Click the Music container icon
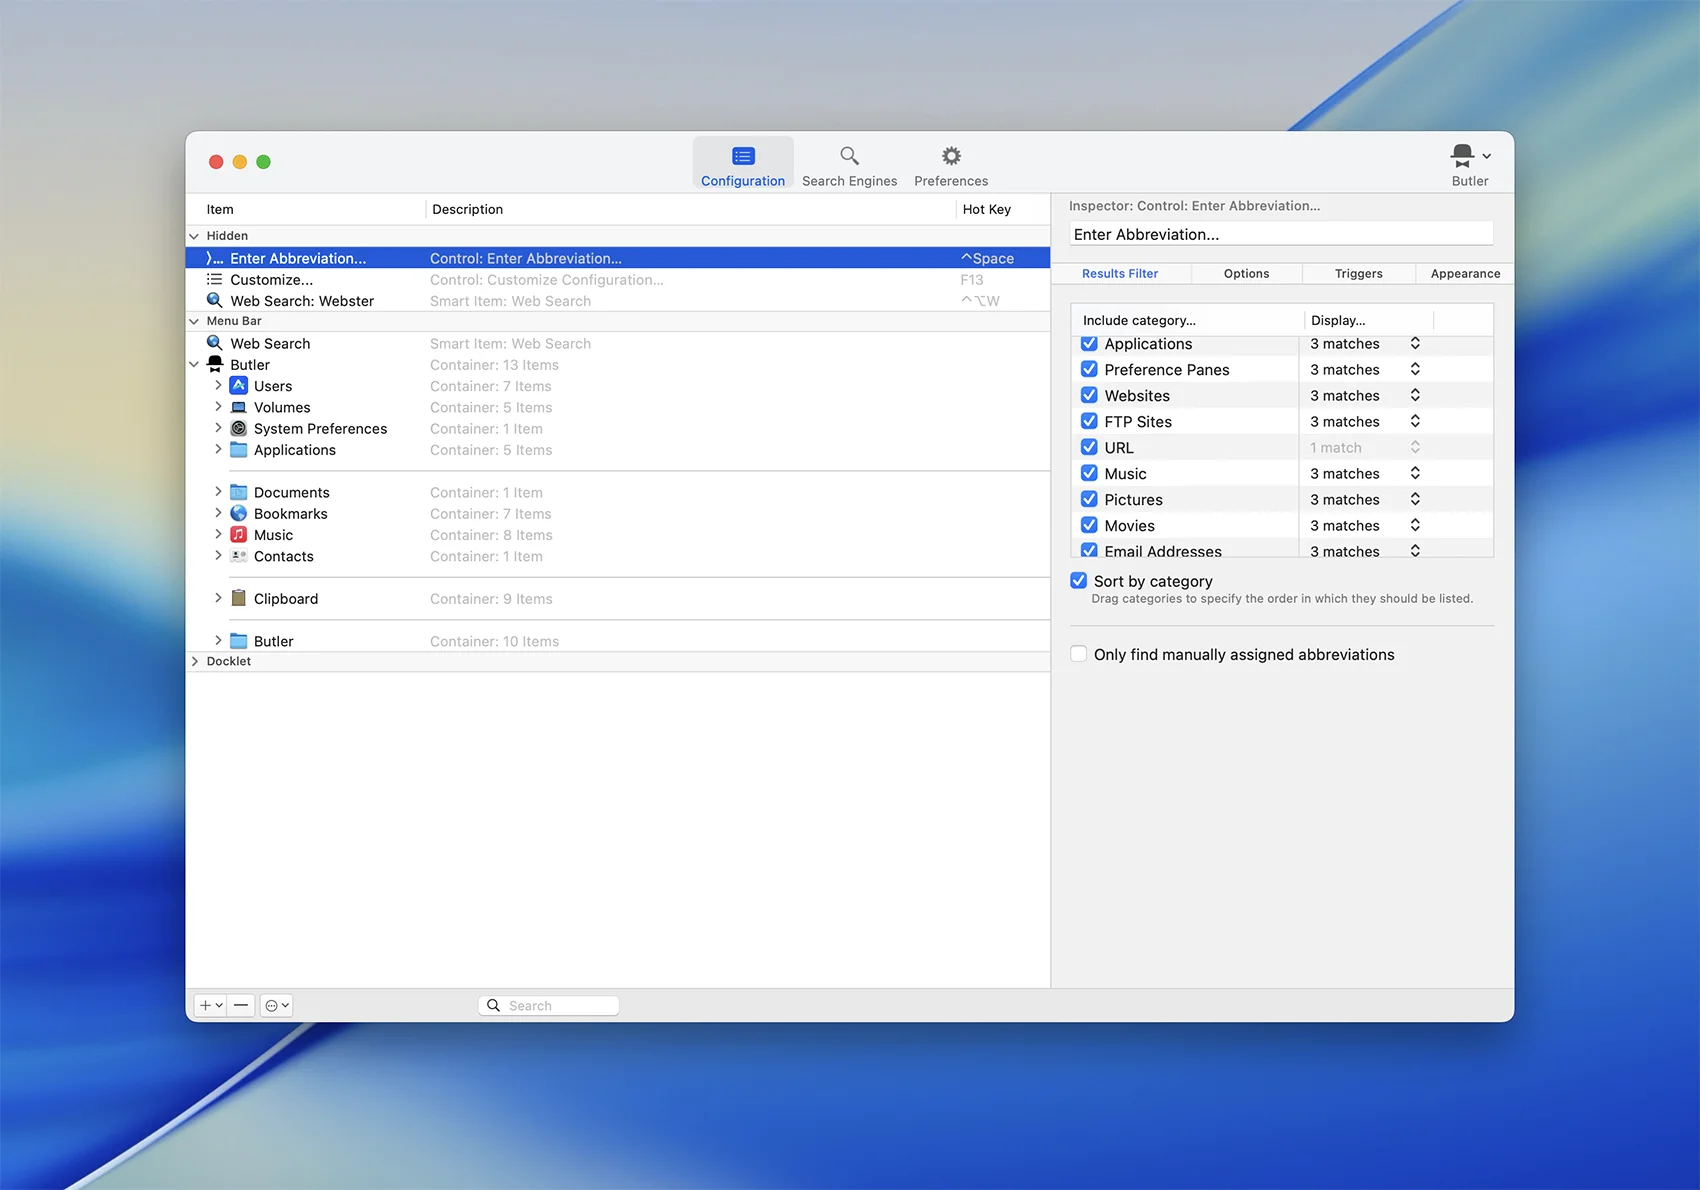The width and height of the screenshot is (1700, 1190). 239,535
